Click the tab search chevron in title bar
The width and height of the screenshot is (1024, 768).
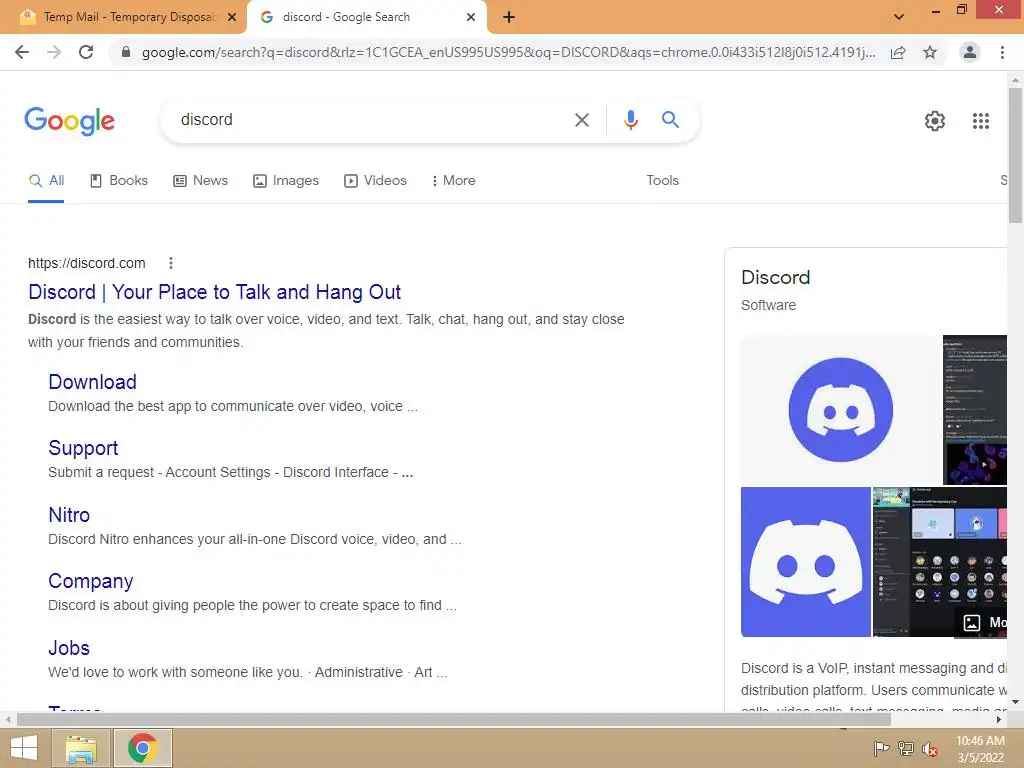pyautogui.click(x=899, y=17)
